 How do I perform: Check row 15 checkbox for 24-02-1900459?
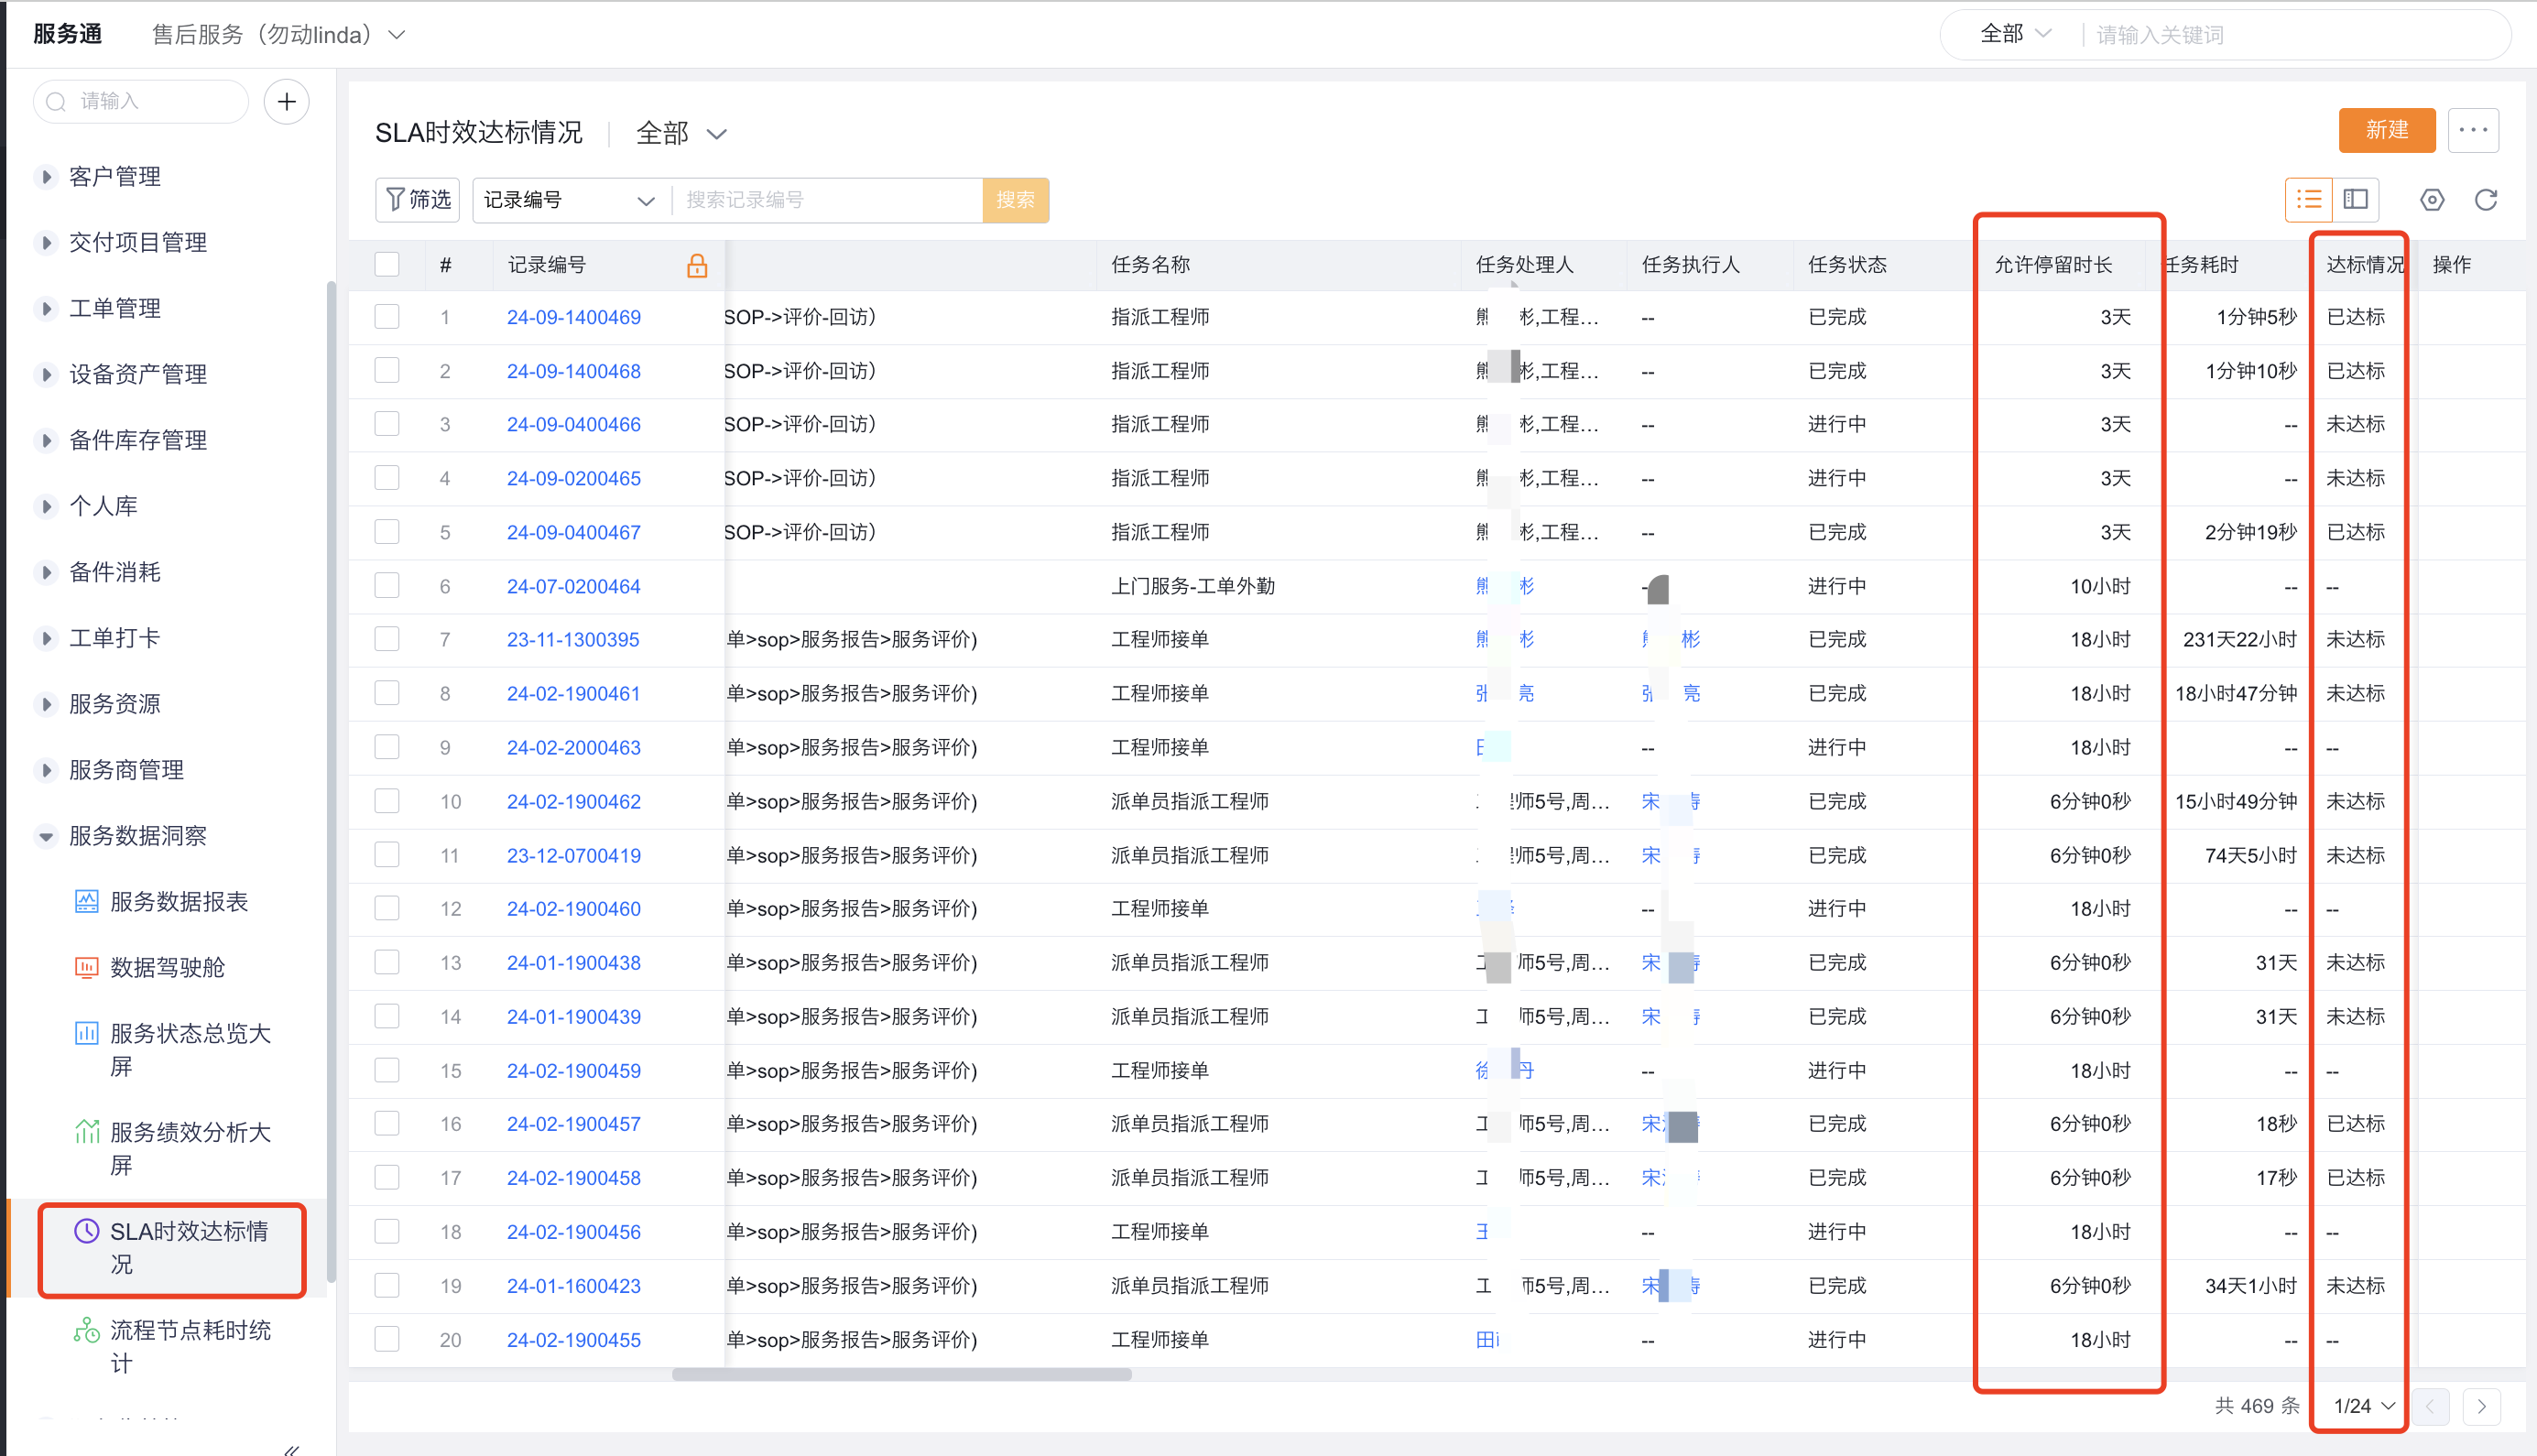tap(387, 1070)
